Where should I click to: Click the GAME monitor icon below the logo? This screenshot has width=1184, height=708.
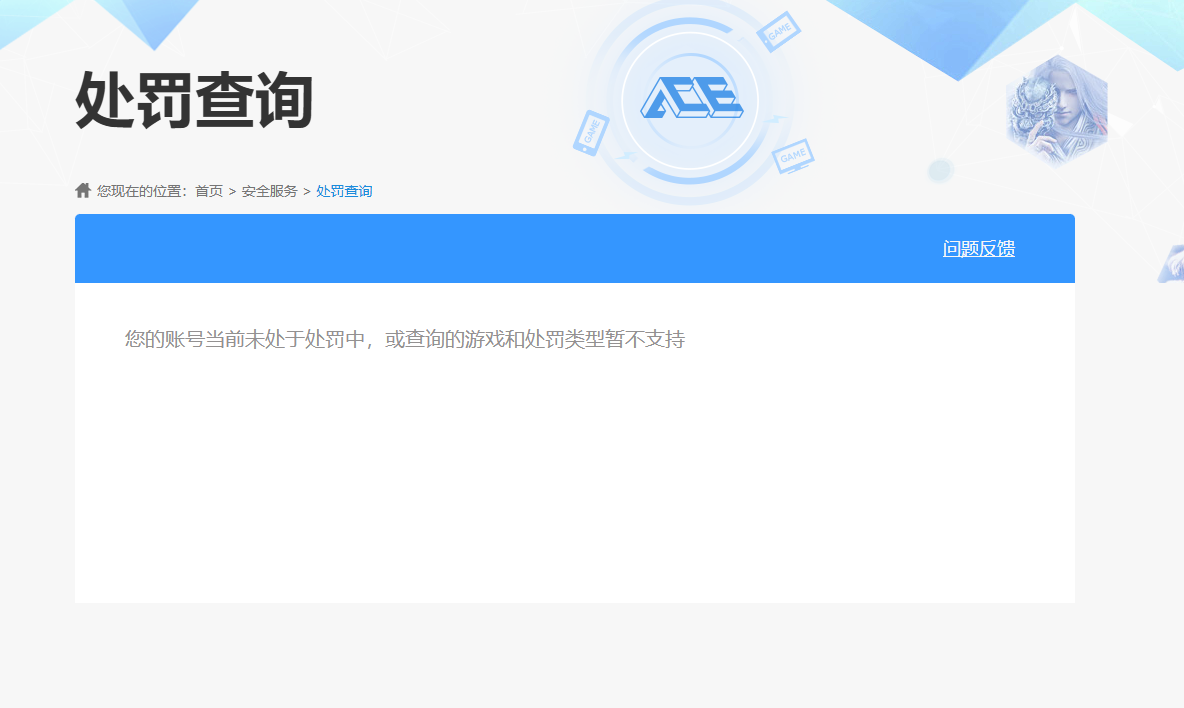click(793, 156)
